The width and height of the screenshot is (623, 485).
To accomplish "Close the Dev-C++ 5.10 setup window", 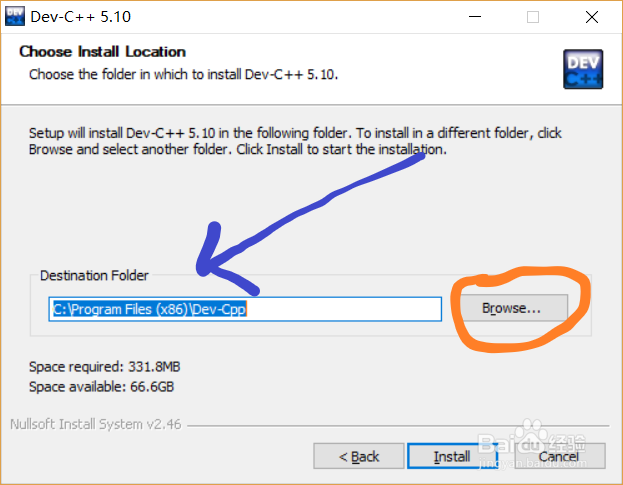I will tap(592, 17).
